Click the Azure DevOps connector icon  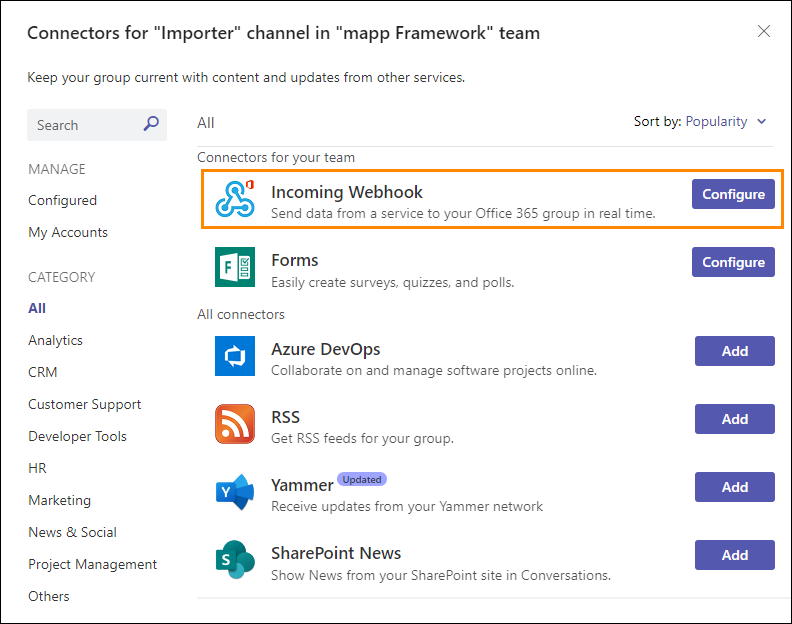click(x=235, y=356)
